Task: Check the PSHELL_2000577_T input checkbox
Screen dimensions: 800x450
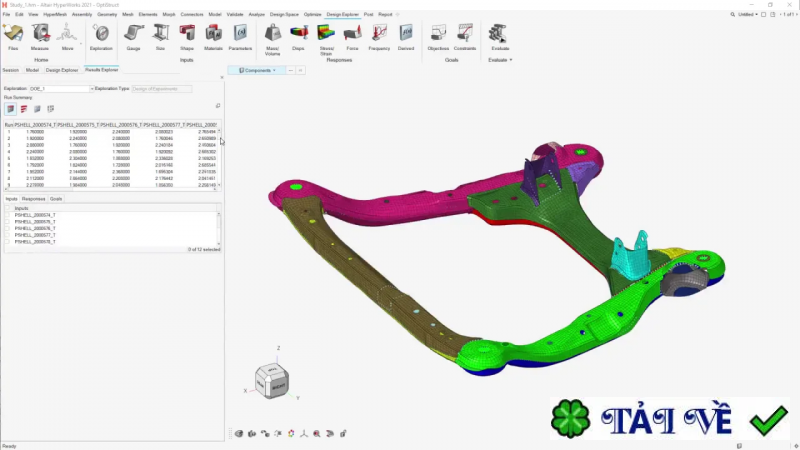Action: pos(7,235)
